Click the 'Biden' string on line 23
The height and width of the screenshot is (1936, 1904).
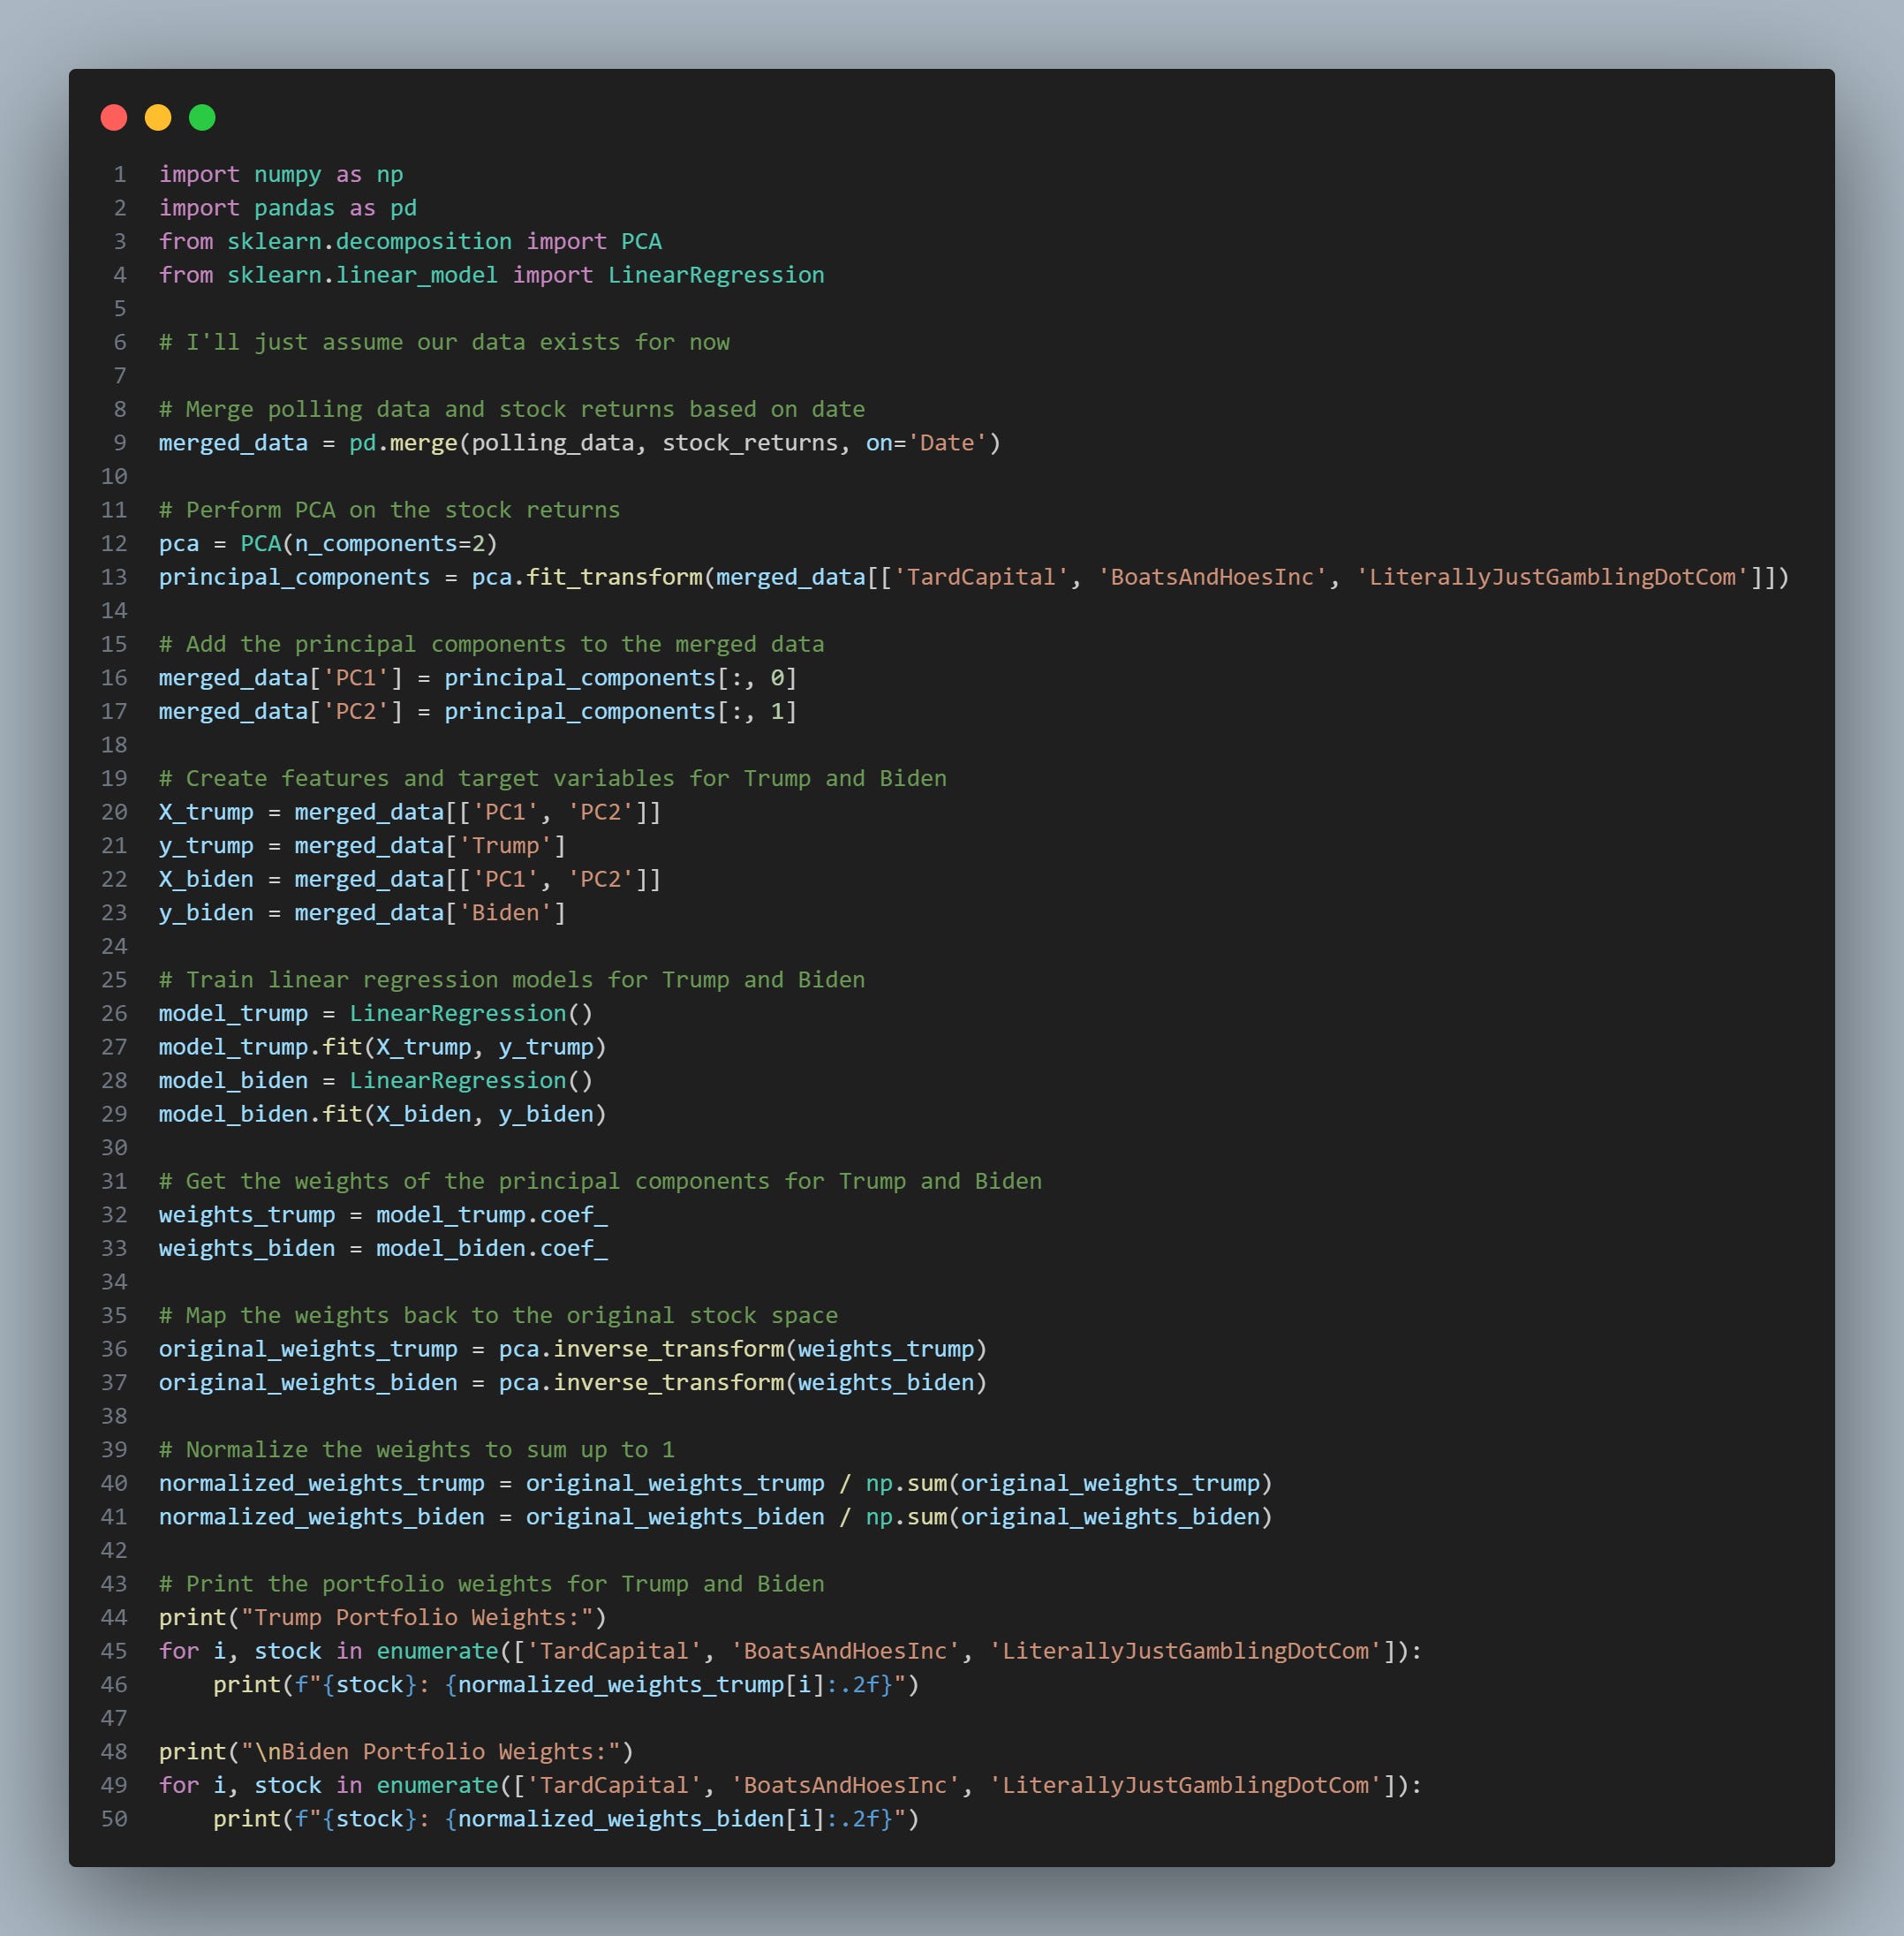[505, 913]
